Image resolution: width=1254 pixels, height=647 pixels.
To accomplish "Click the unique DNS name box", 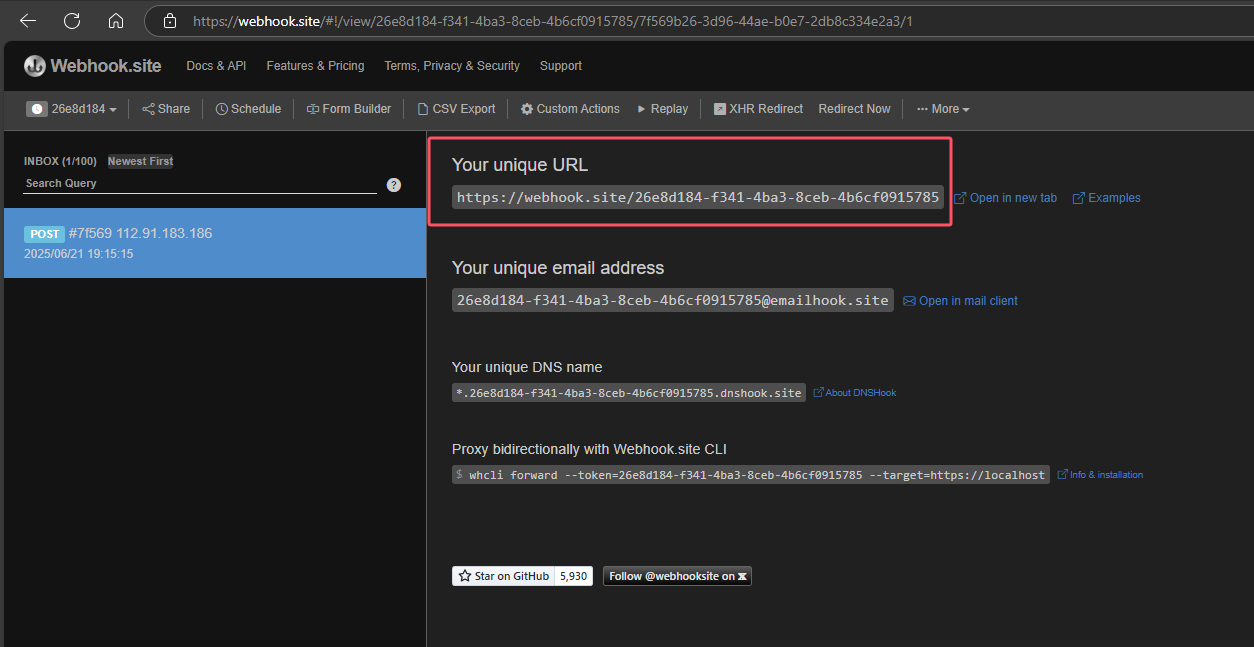I will coord(629,393).
